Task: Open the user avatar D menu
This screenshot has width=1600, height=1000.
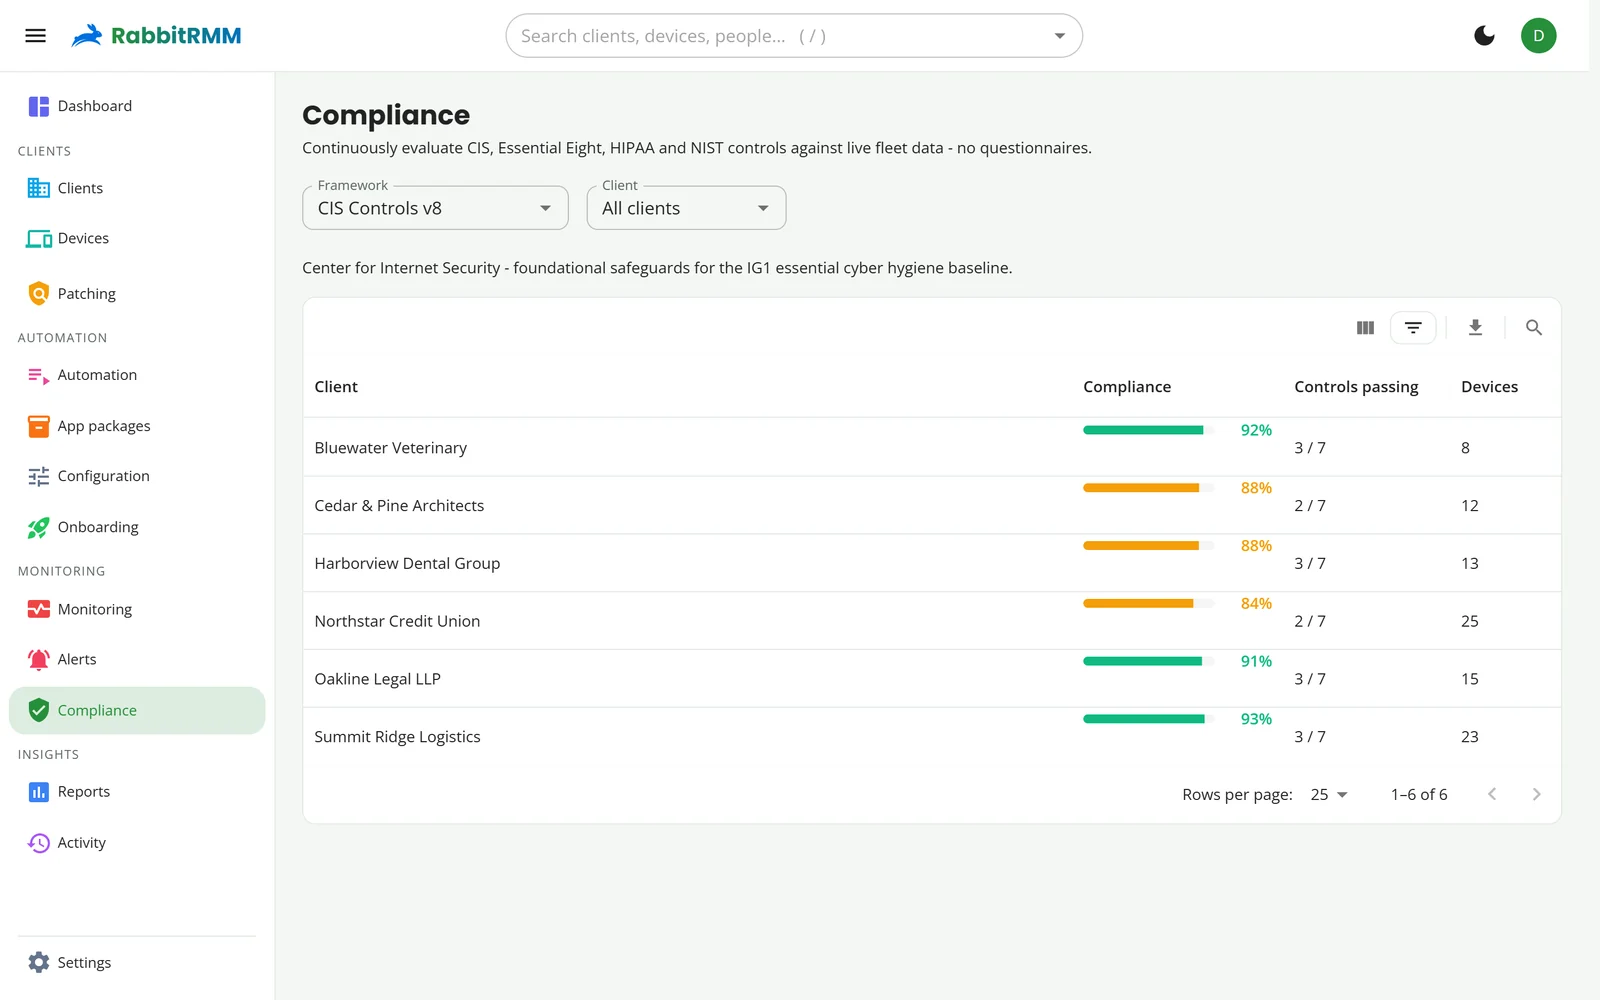Action: pyautogui.click(x=1538, y=36)
